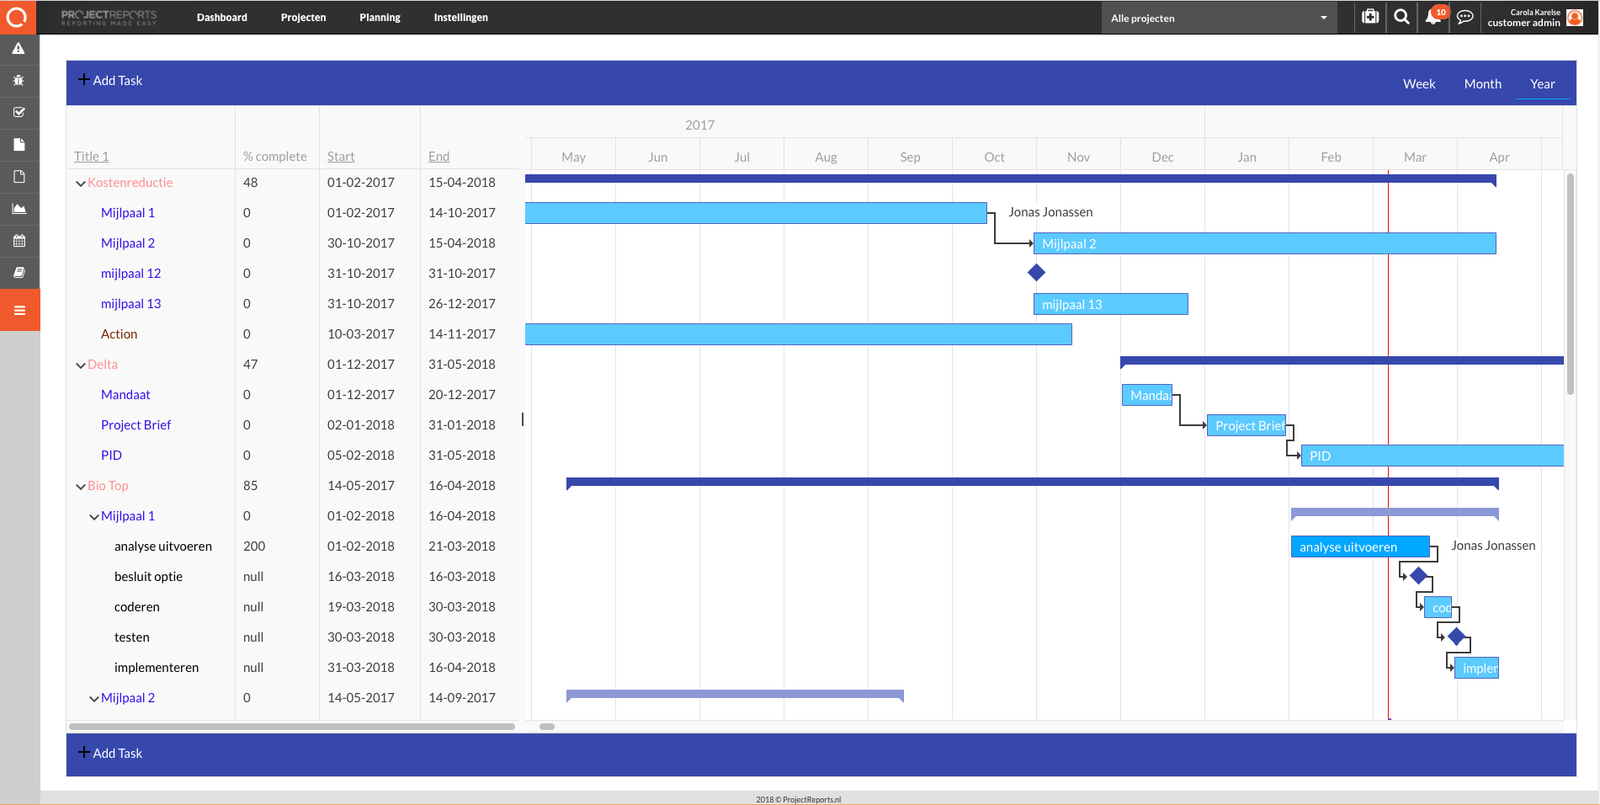Open the outlined document sidebar icon
The width and height of the screenshot is (1600, 805).
pos(18,176)
